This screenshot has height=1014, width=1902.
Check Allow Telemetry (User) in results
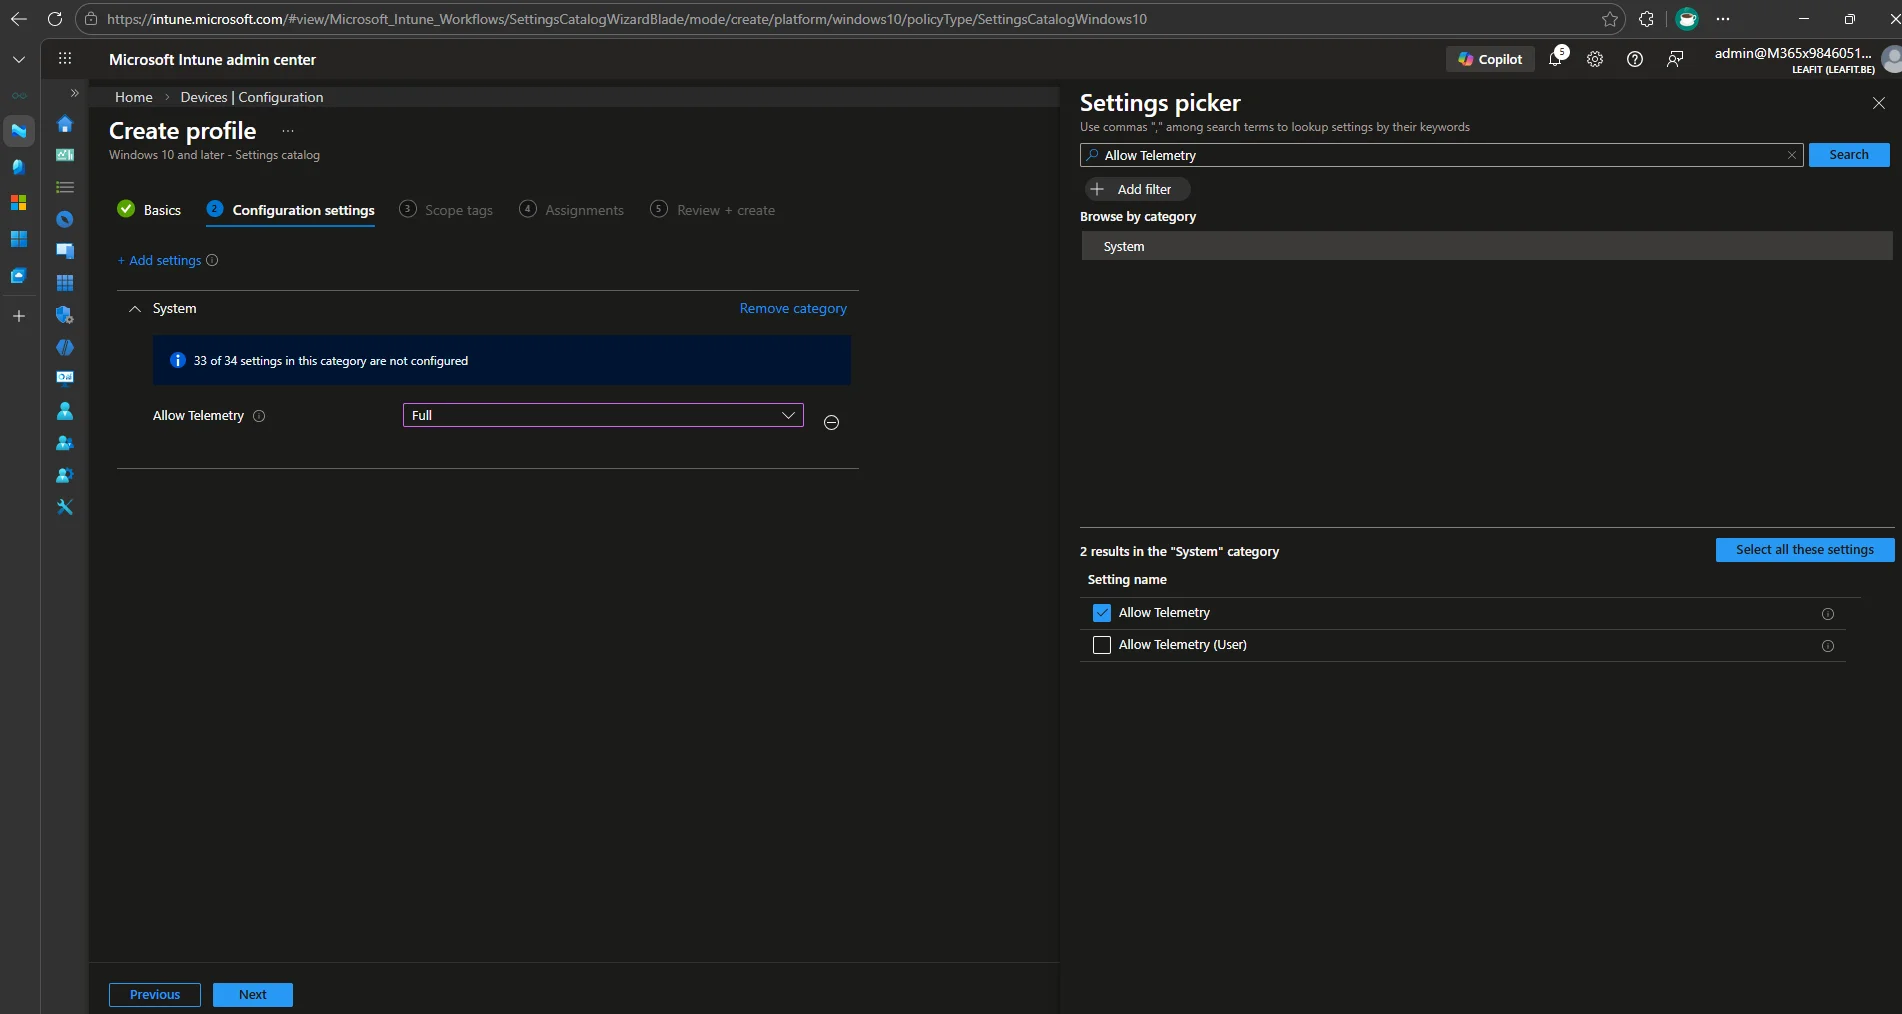point(1101,645)
